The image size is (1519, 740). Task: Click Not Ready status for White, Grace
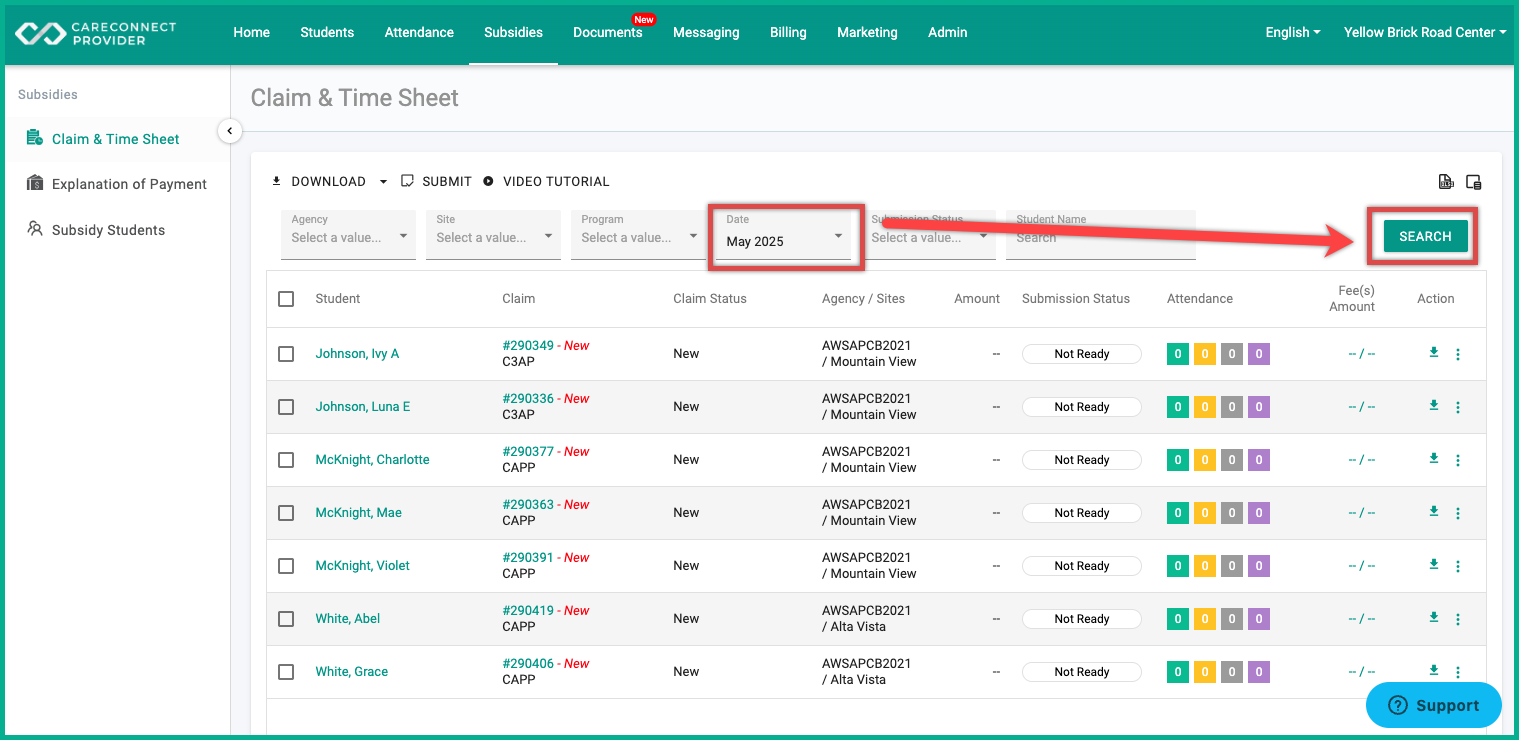(1082, 672)
